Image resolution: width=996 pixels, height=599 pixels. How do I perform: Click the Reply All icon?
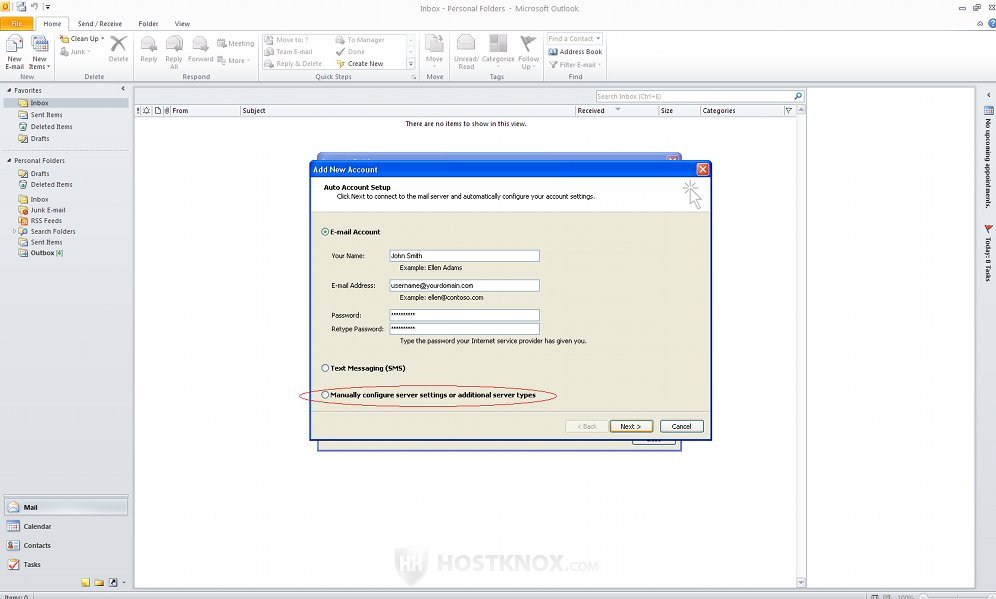pos(174,44)
